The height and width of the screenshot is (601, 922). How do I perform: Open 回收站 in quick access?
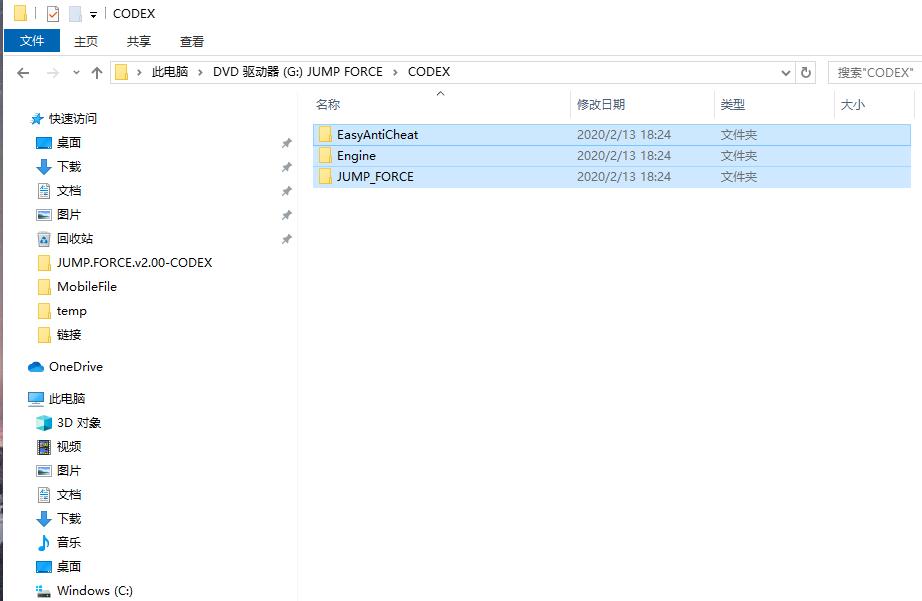coord(75,239)
